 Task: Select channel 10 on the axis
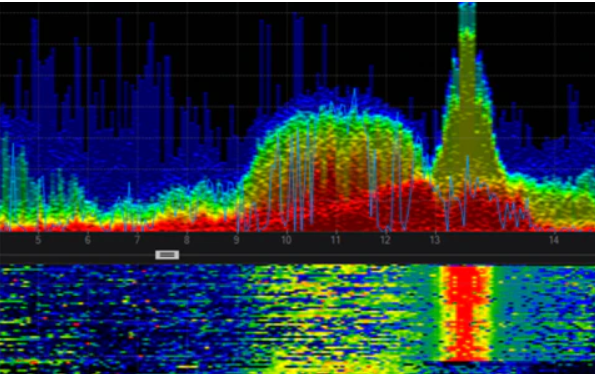pyautogui.click(x=286, y=240)
